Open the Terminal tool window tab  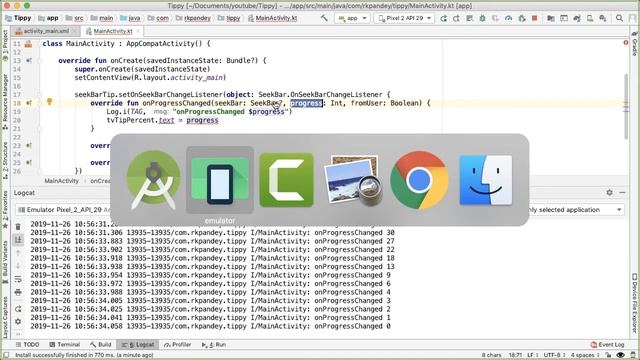coord(64,344)
